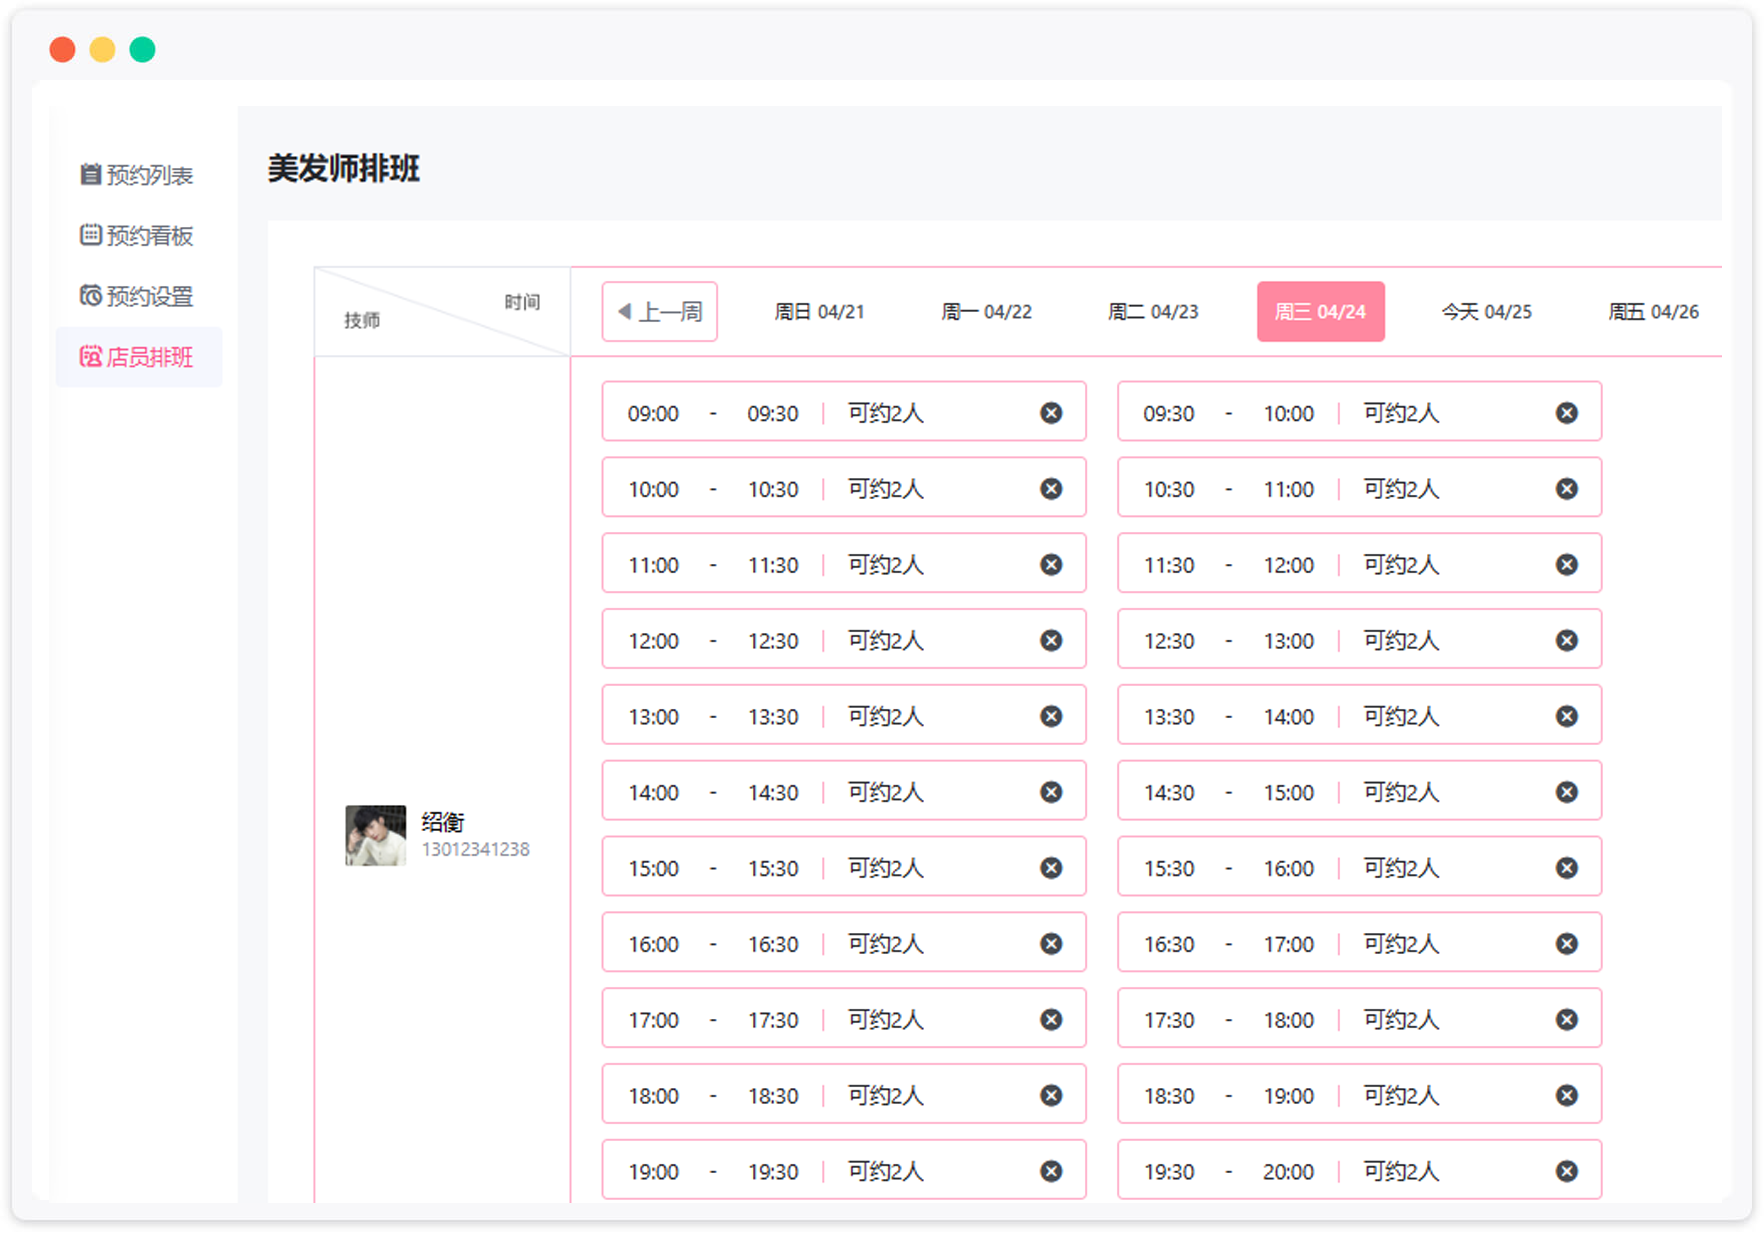Click the 预约列表 list icon
Image resolution: width=1764 pixels, height=1234 pixels.
pos(90,175)
